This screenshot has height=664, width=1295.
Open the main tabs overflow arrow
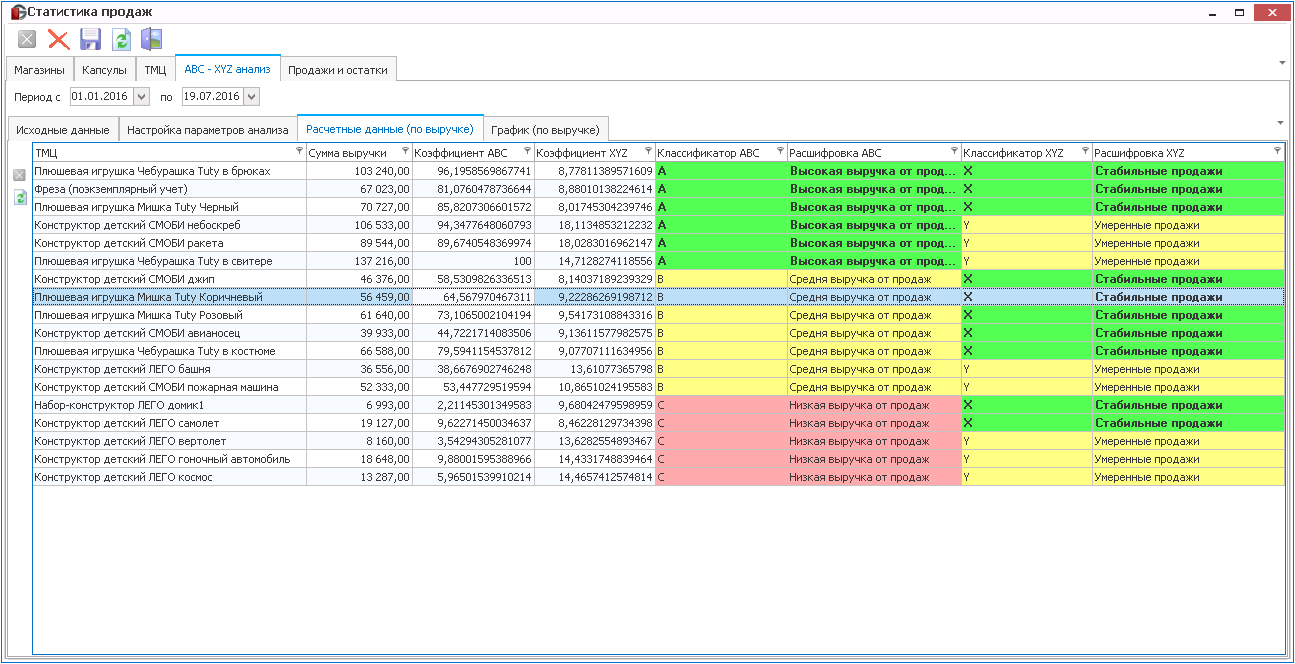pyautogui.click(x=1282, y=62)
